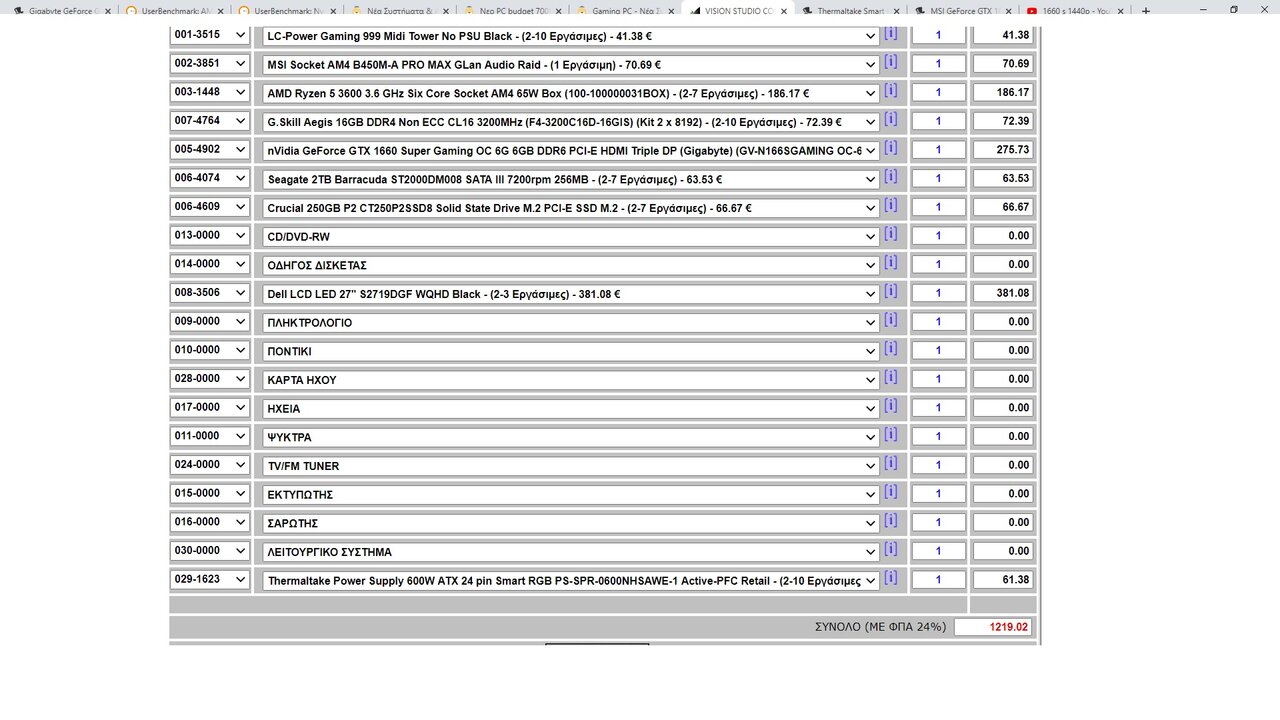Show info for the CD/DVD-RW row
This screenshot has height=720, width=1280.
coord(890,234)
